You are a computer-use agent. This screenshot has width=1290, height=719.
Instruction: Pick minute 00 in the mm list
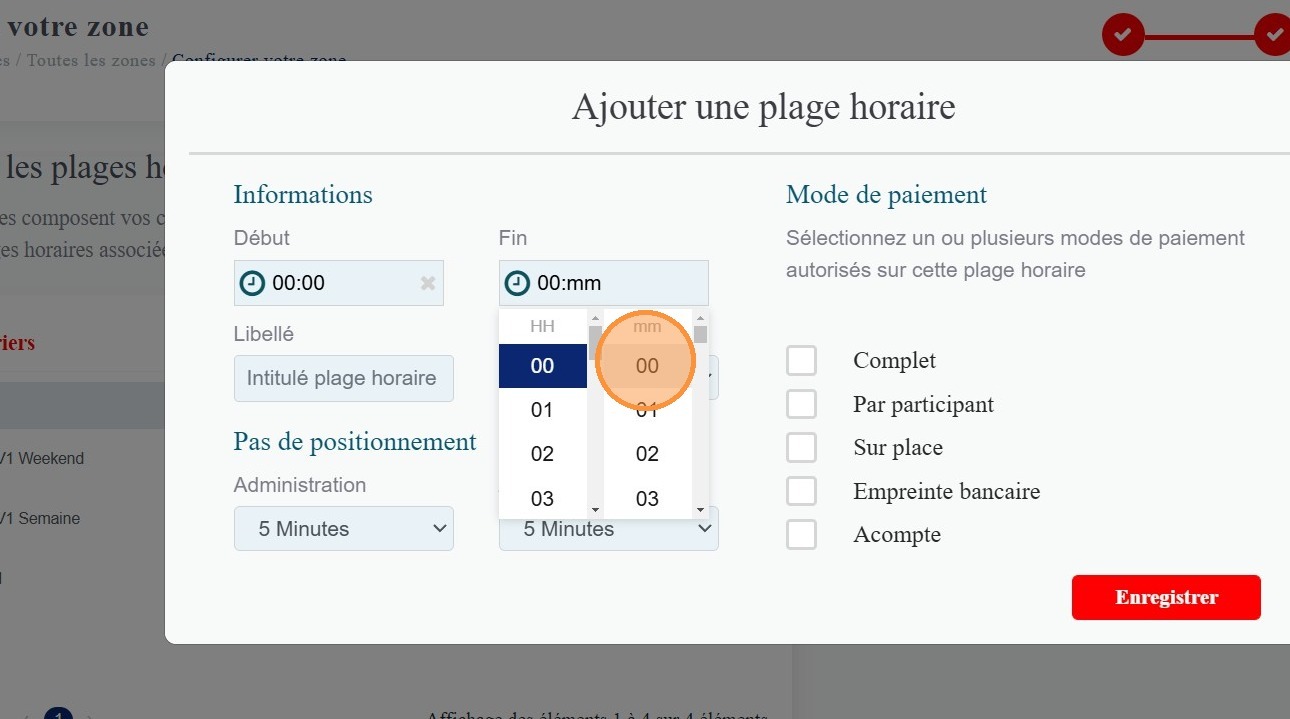tap(647, 366)
